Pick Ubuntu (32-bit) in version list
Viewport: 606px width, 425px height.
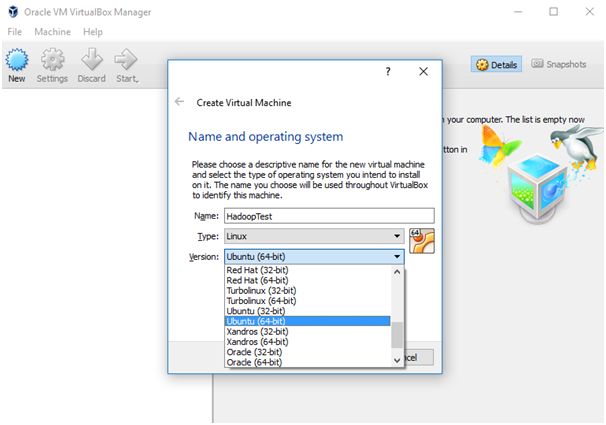coord(308,311)
